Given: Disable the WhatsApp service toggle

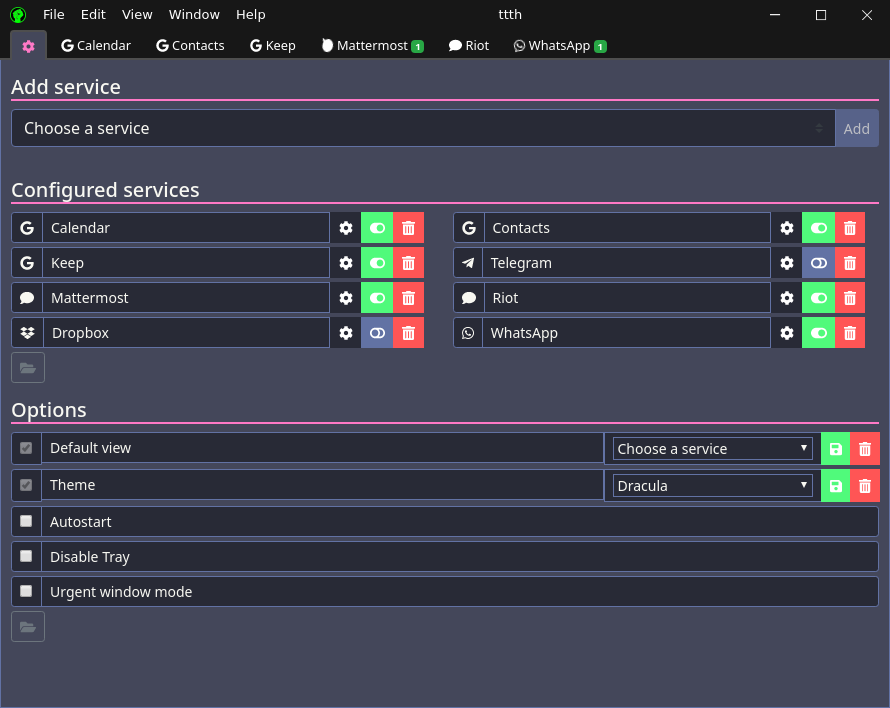Looking at the screenshot, I should [x=818, y=333].
